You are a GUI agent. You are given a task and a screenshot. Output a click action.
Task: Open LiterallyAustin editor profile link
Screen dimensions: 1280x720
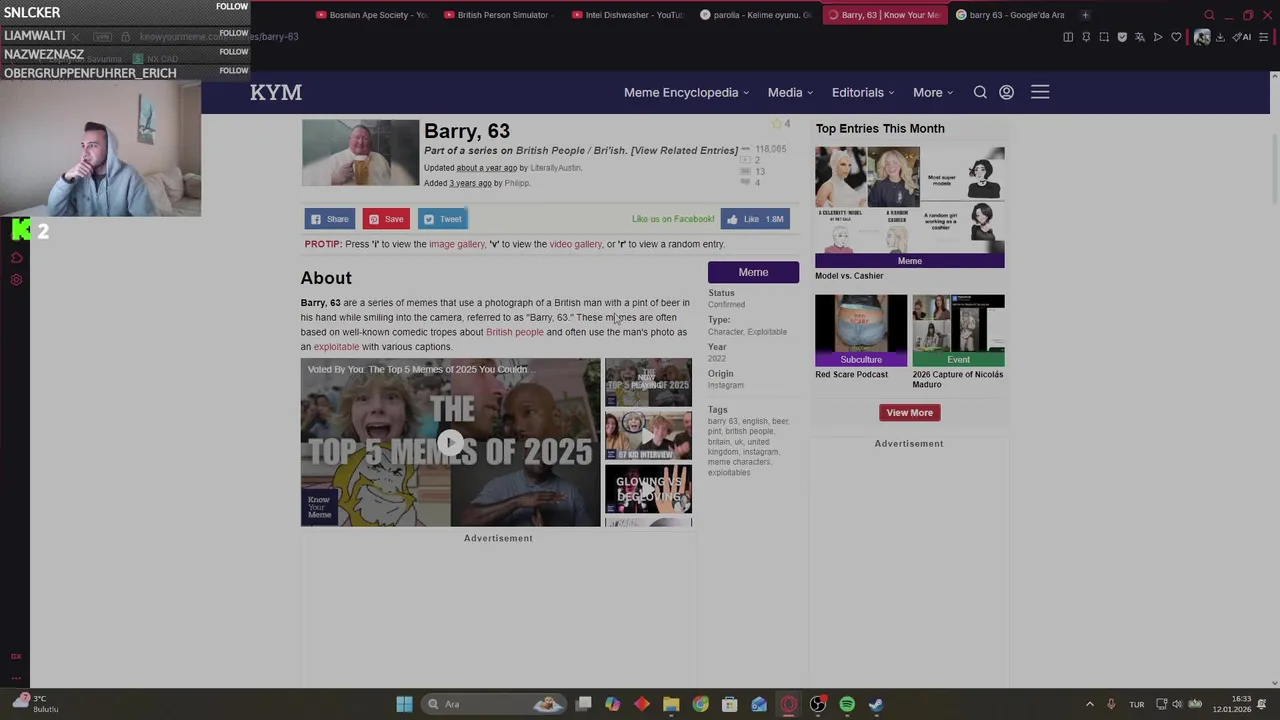tap(555, 168)
